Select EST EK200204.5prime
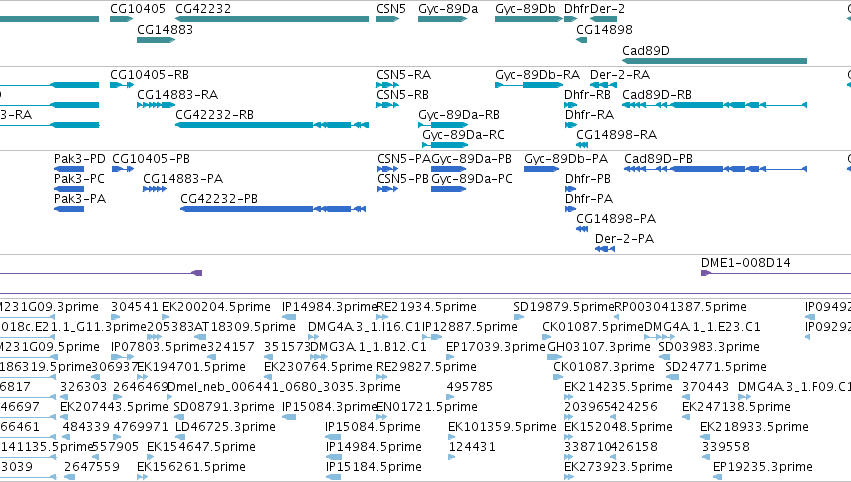851x482 pixels. [216, 307]
